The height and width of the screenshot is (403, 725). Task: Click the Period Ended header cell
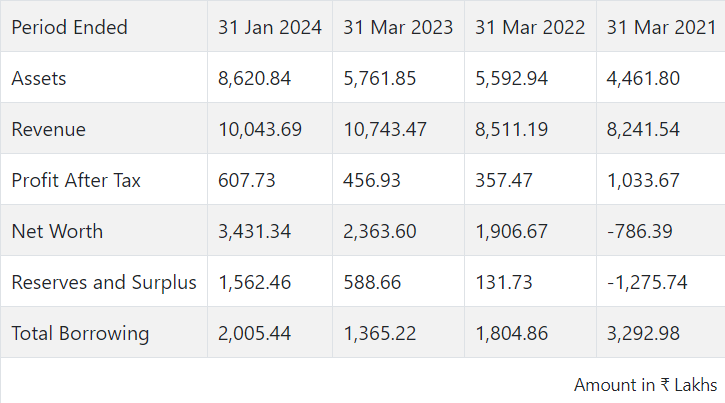[69, 27]
